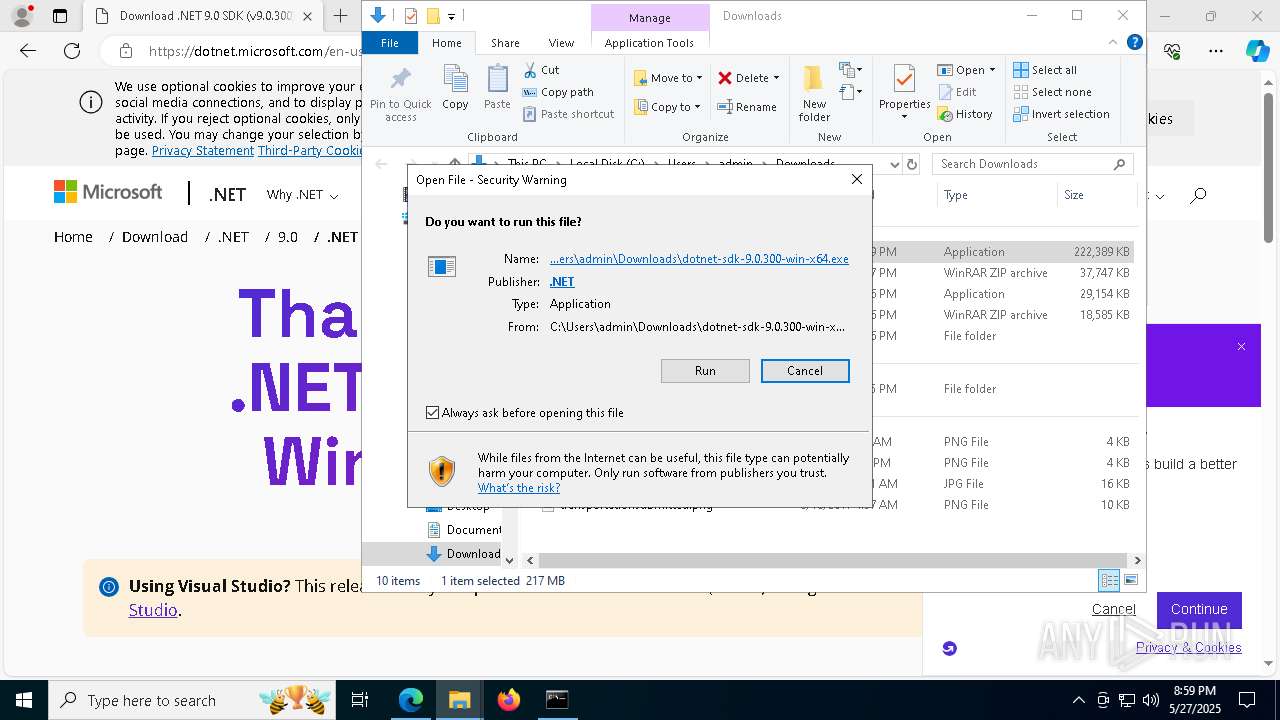Image resolution: width=1280 pixels, height=720 pixels.
Task: Untick Always ask before opening this file
Action: 433,413
